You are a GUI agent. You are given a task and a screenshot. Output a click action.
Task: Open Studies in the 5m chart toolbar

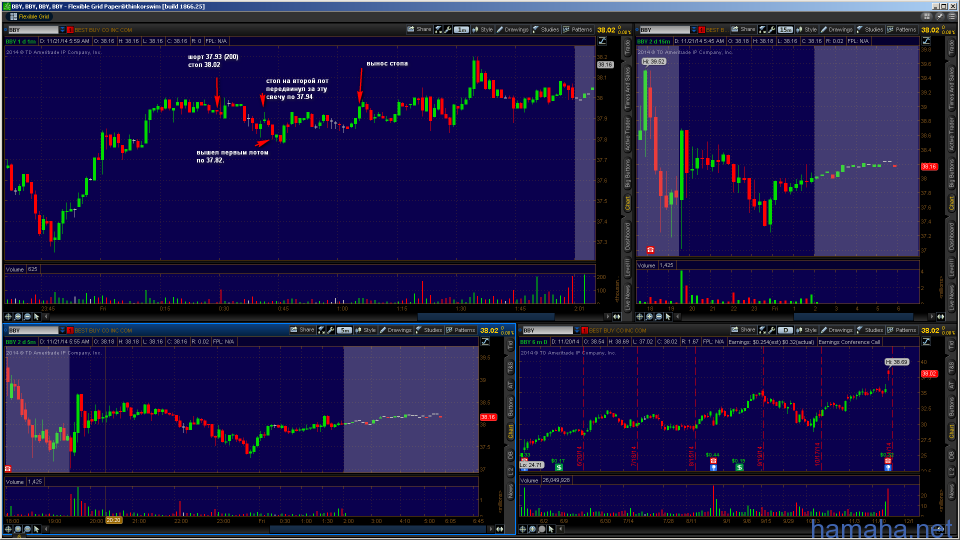click(429, 330)
